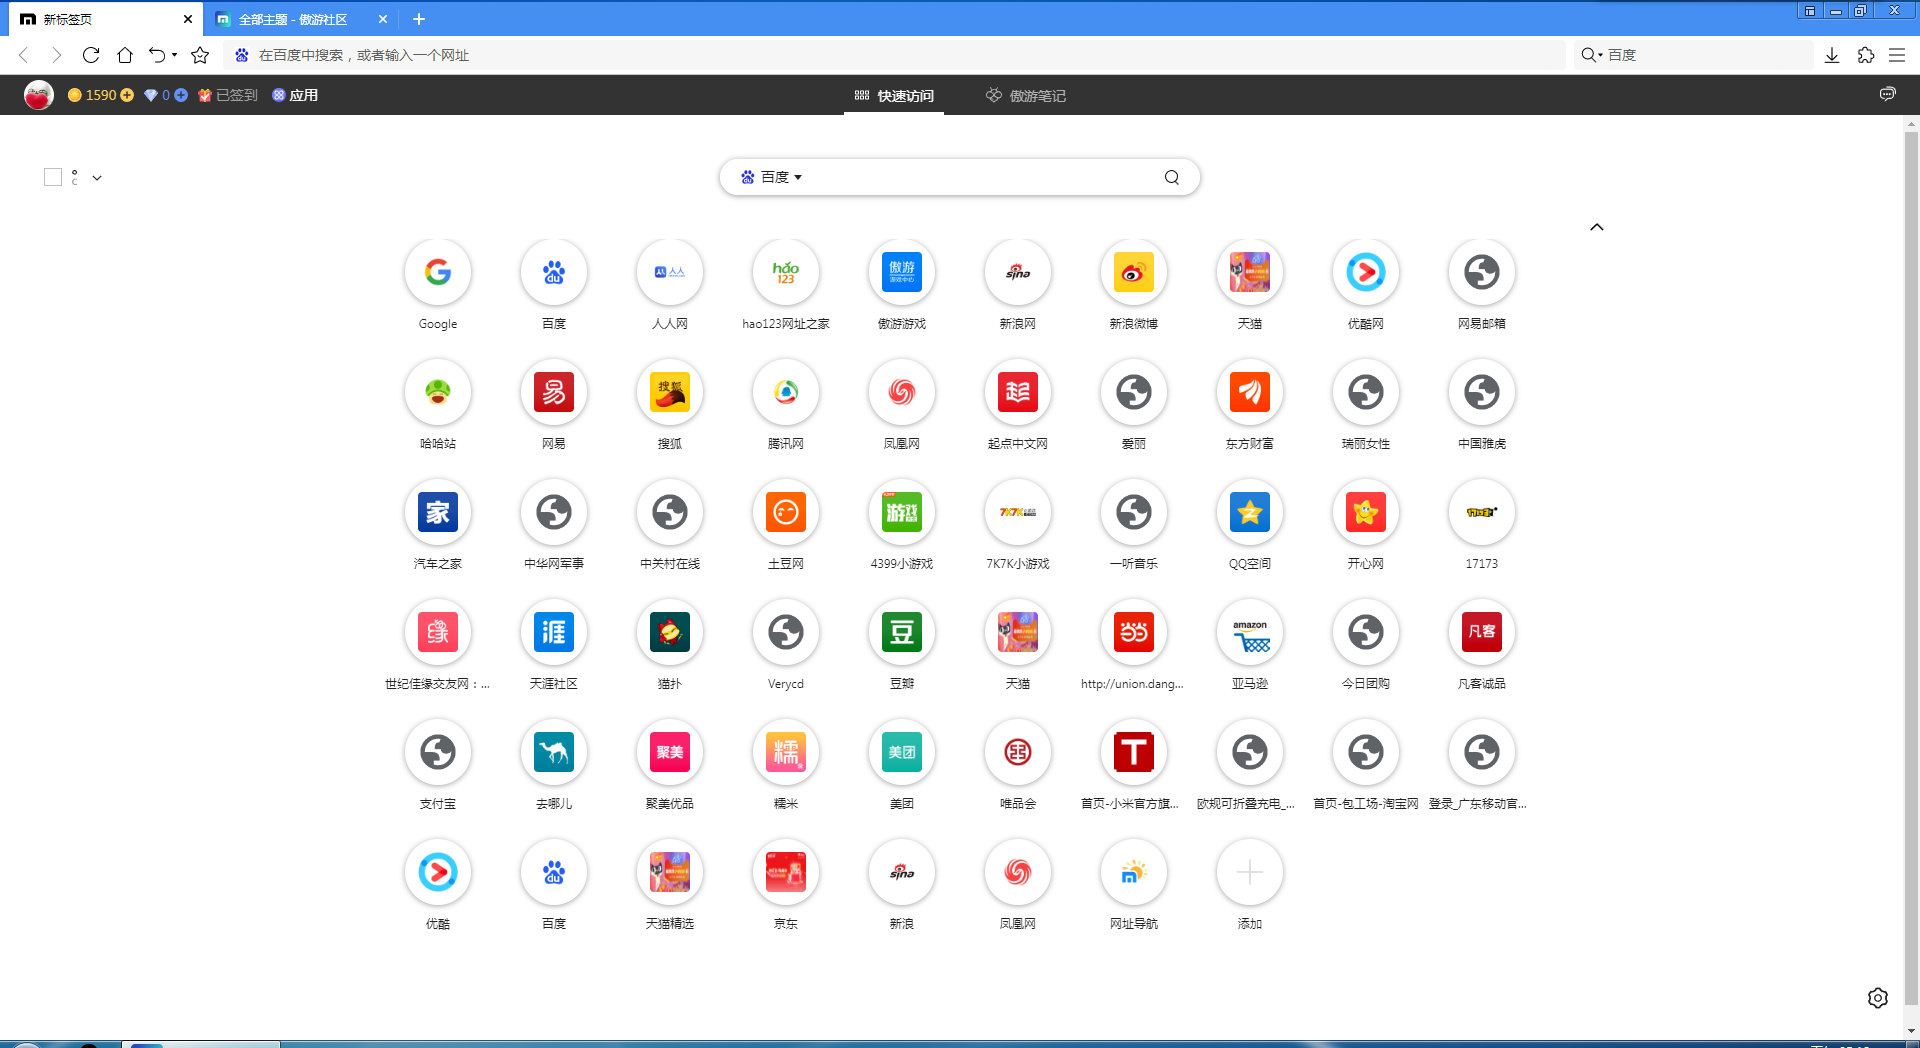Screen dimensions: 1920x1048
Task: Open the message feedback icon
Action: tap(1887, 94)
